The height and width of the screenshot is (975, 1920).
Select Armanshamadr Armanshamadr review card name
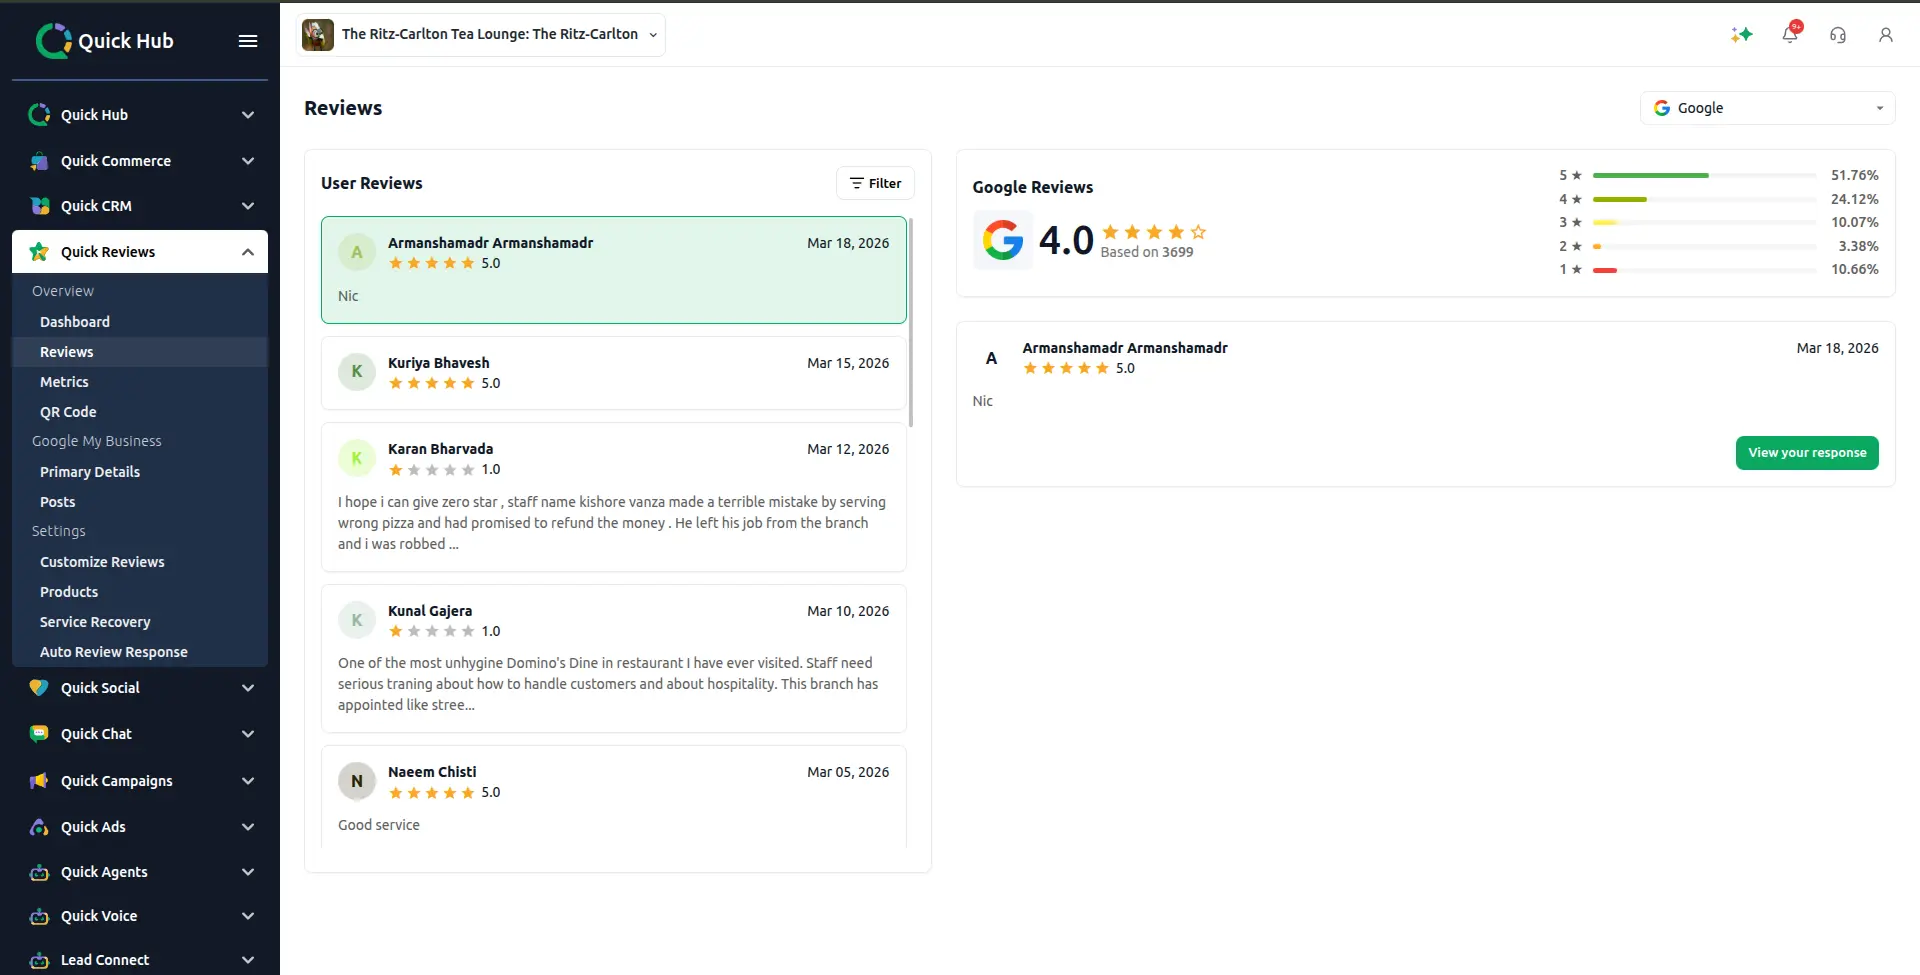(x=490, y=243)
